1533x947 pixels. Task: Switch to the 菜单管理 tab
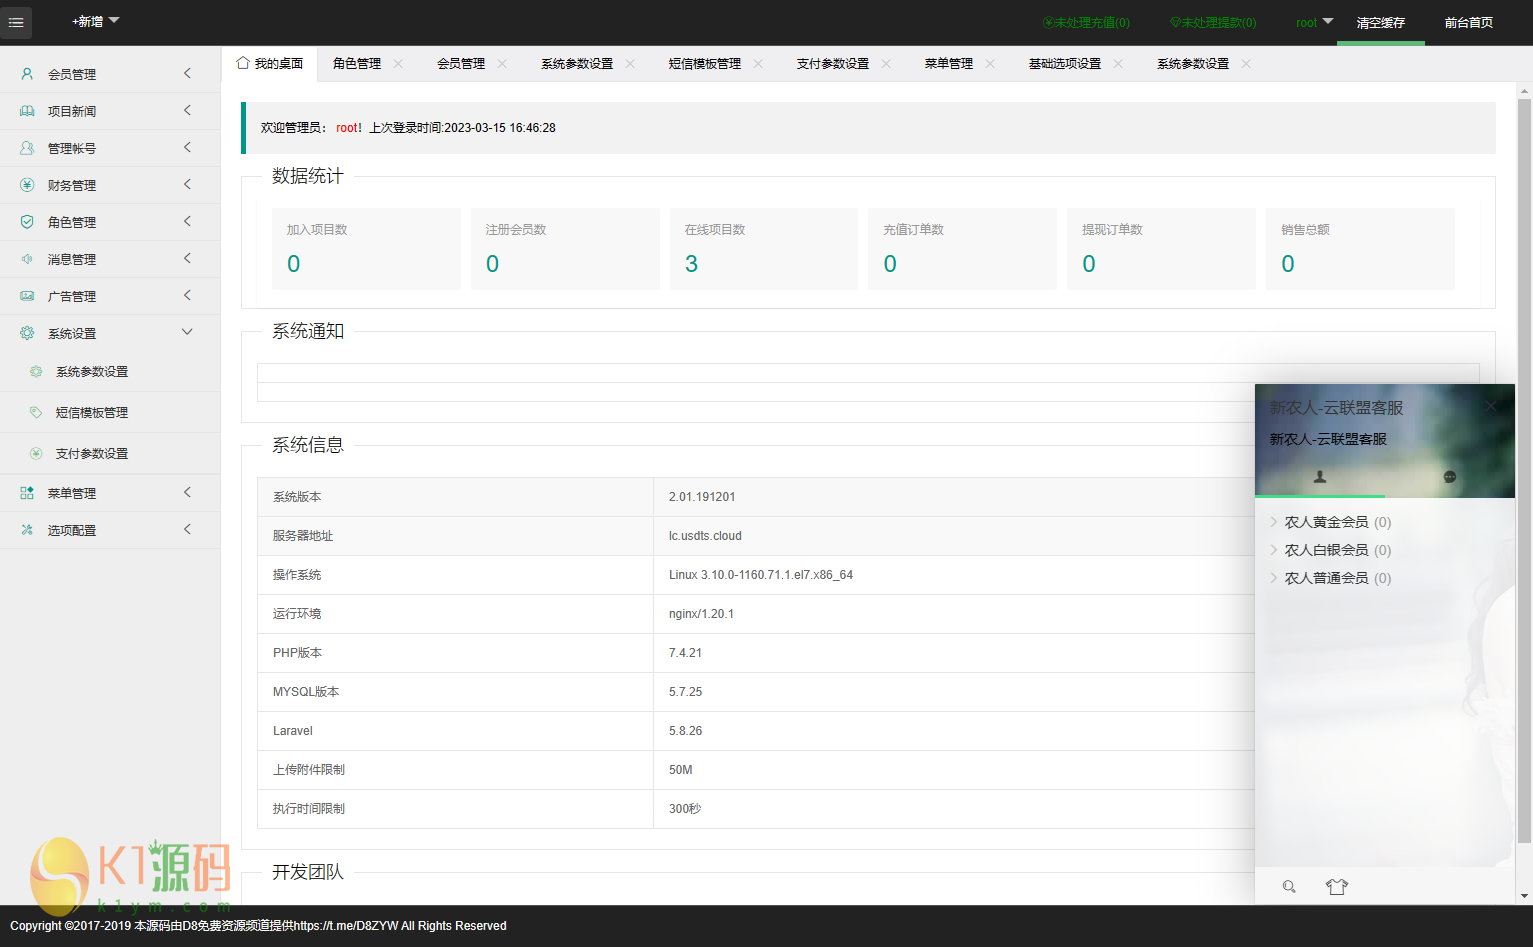[949, 64]
